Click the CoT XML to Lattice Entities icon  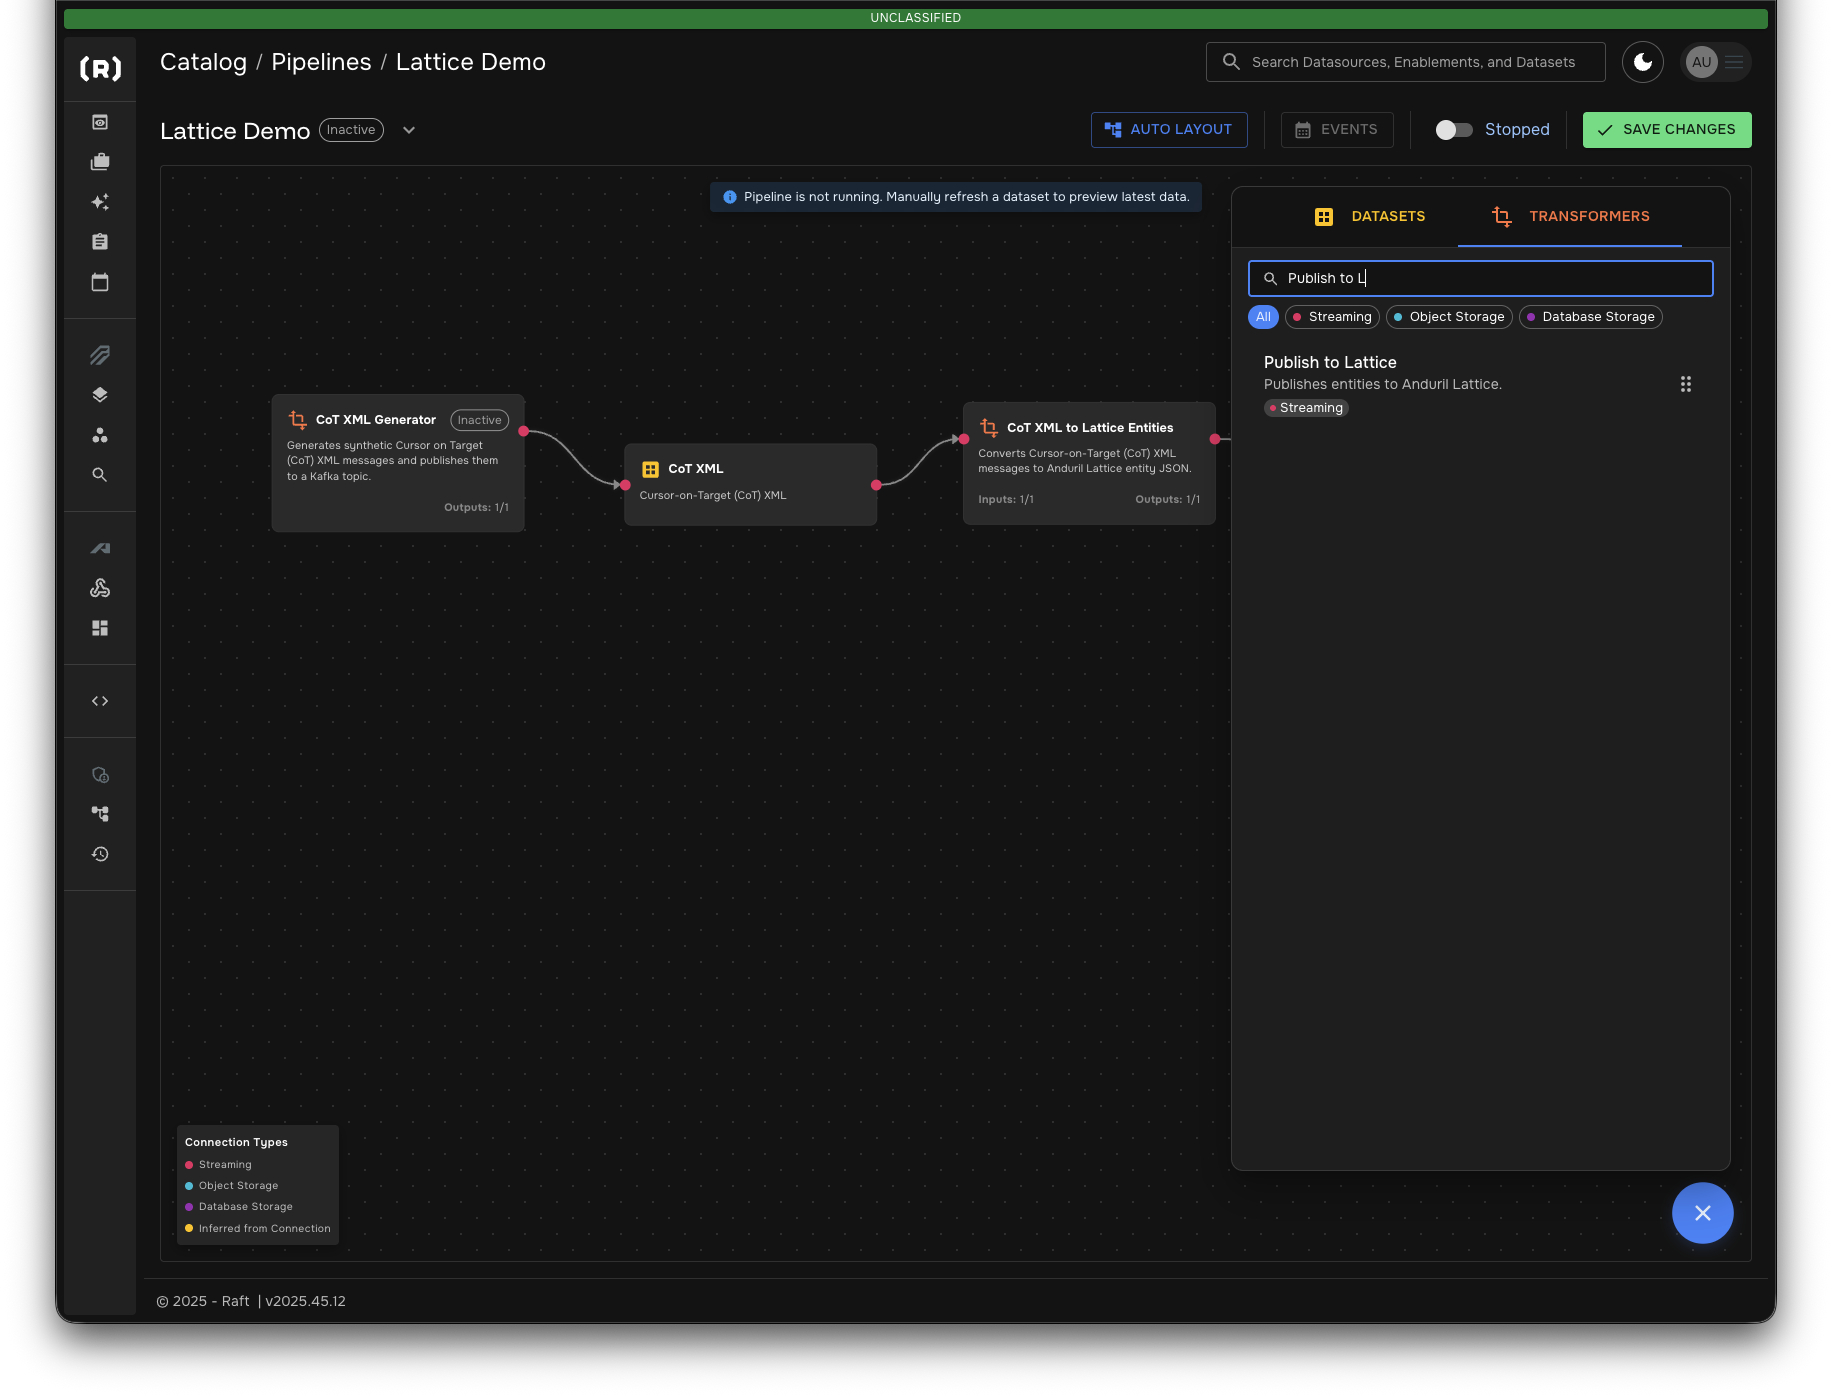[989, 428]
